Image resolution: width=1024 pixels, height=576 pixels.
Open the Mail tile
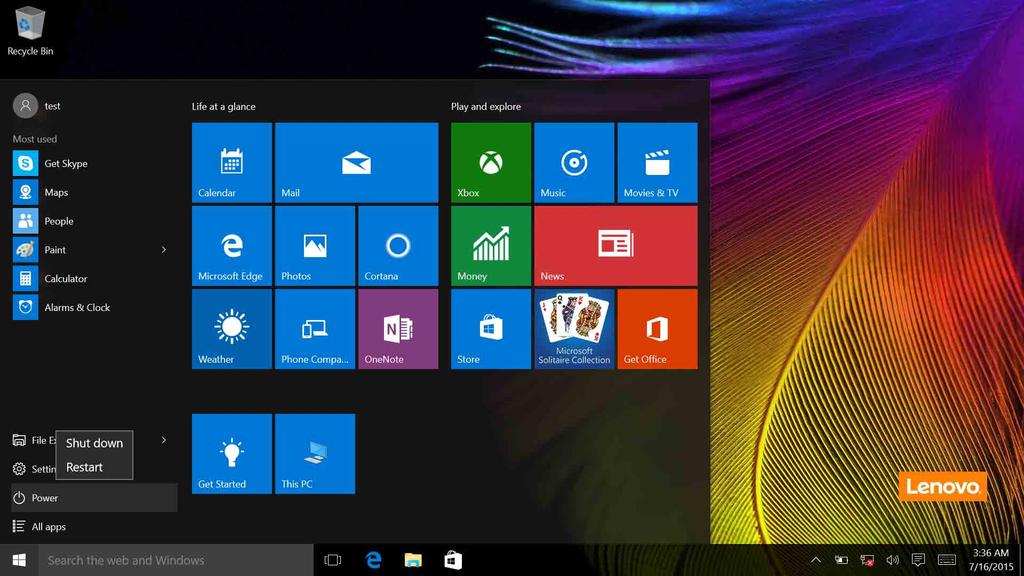357,163
